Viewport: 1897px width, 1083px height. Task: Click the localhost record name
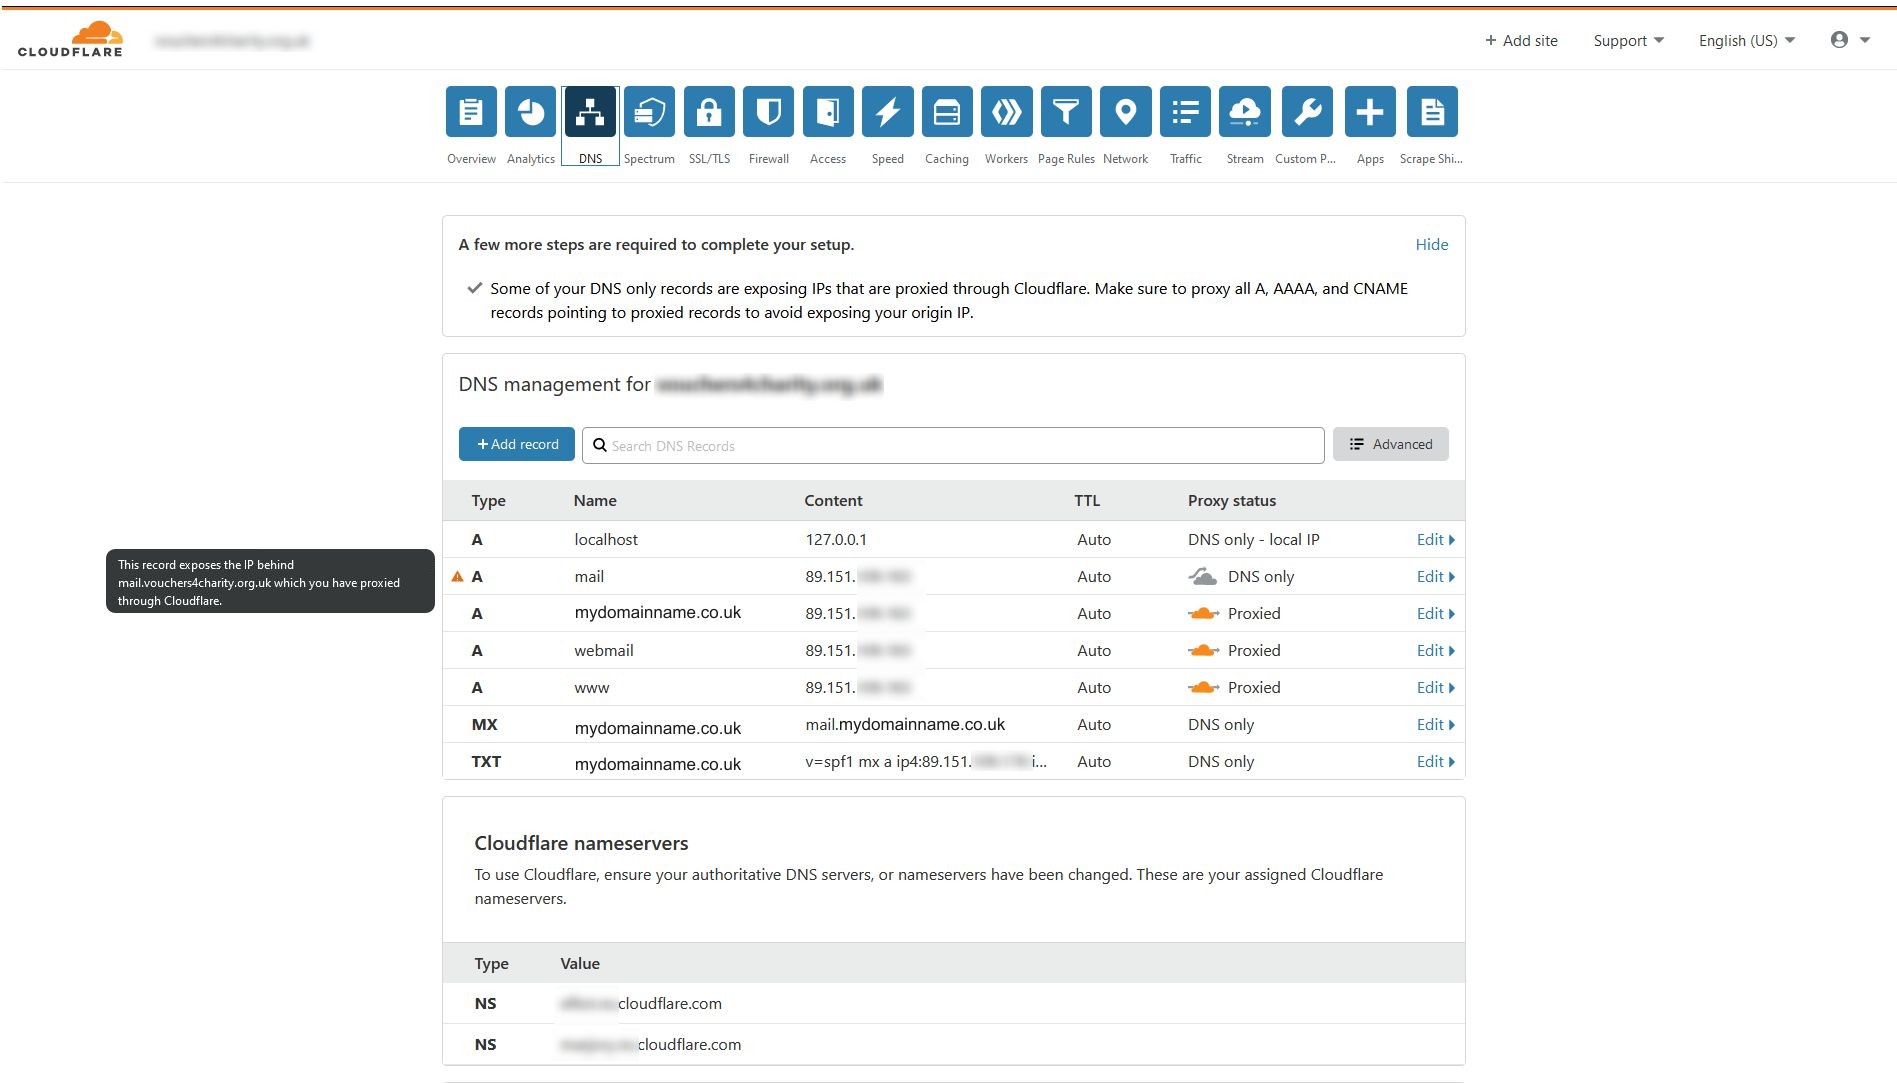pos(606,539)
